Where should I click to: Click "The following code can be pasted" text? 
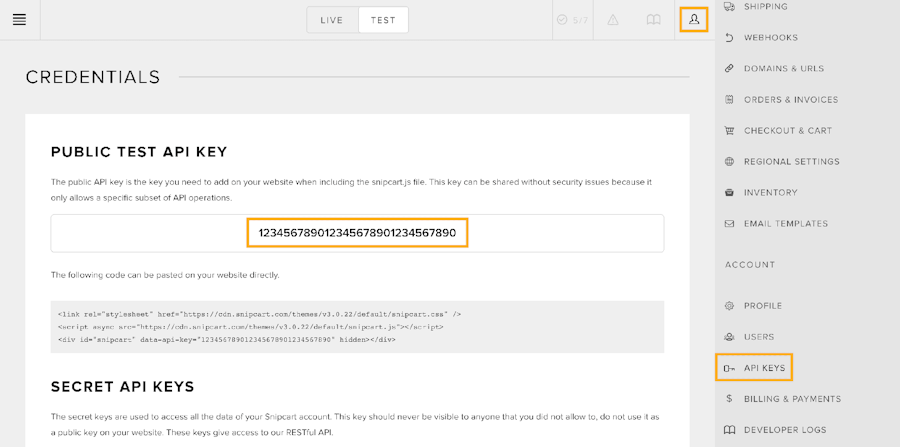pyautogui.click(x=165, y=275)
